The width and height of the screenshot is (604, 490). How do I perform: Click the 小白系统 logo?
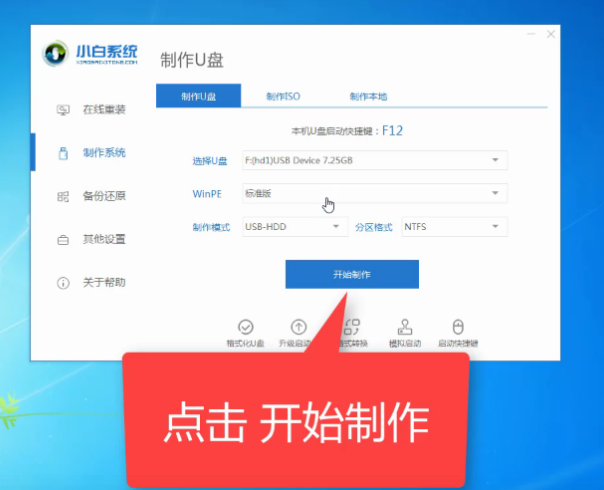90,55
